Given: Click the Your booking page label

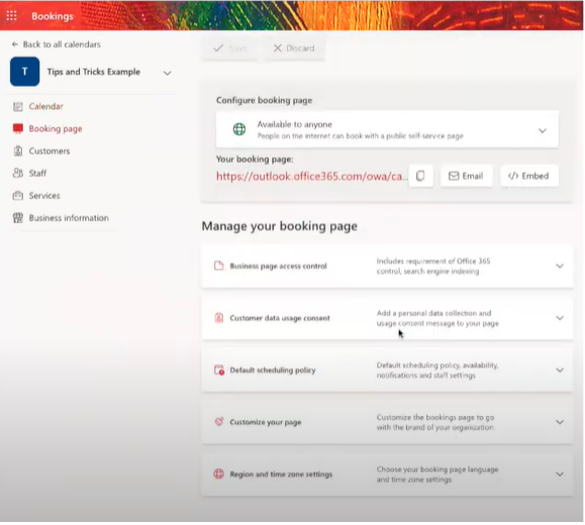Looking at the screenshot, I should [254, 159].
